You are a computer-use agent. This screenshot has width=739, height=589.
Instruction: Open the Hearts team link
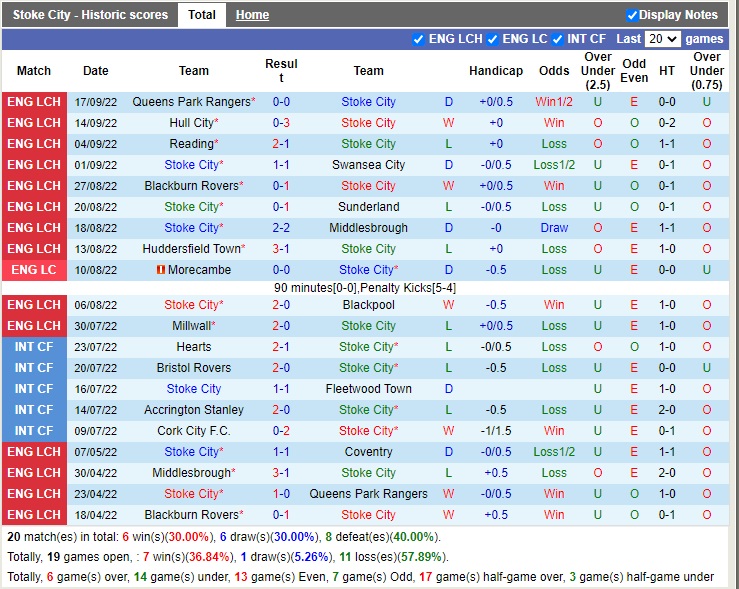point(194,347)
